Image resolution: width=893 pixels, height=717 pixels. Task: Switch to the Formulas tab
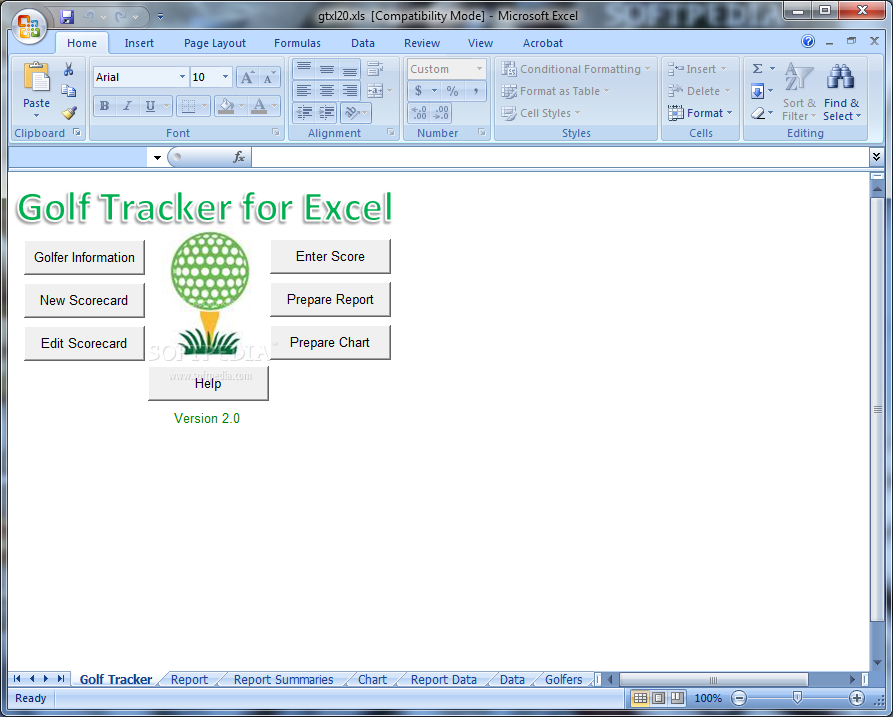297,43
